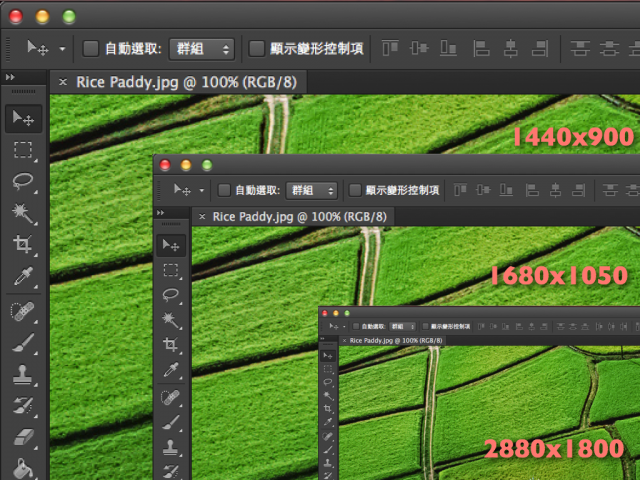Select the Healing Brush tool in the middle window
This screenshot has height=480, width=640.
click(x=170, y=398)
